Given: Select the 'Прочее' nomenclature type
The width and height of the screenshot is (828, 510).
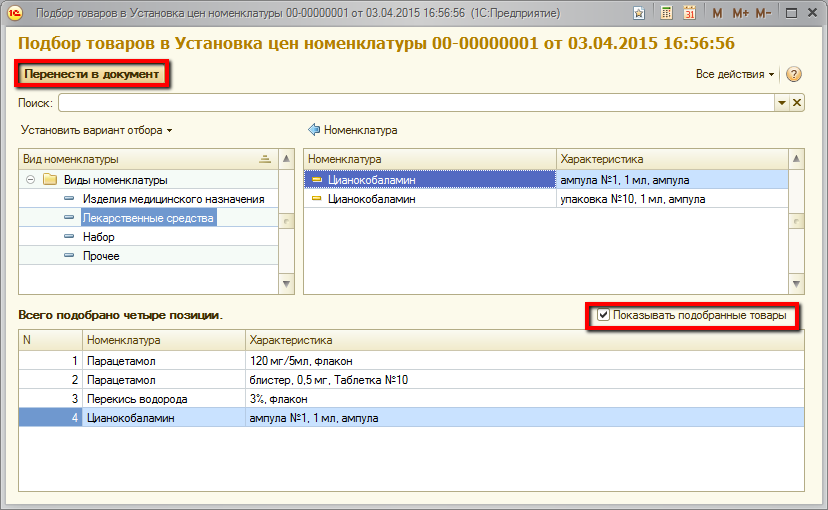Looking at the screenshot, I should (101, 256).
